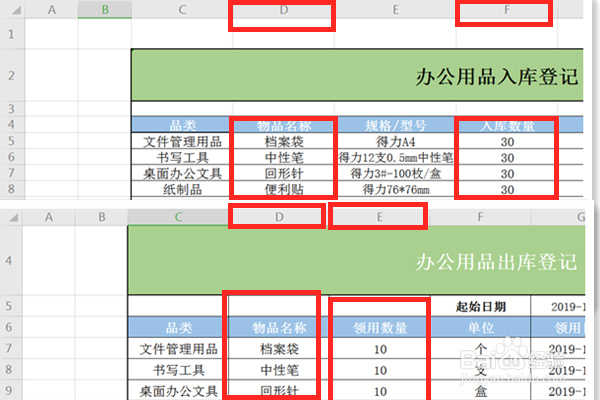Select row 8 header in 出库登记 sheet
The width and height of the screenshot is (600, 400).
click(11, 369)
